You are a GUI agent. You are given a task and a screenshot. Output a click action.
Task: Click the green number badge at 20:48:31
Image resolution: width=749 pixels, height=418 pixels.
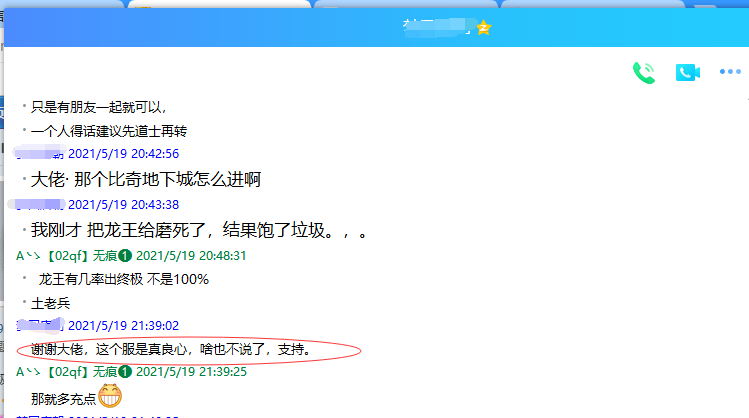pos(126,255)
